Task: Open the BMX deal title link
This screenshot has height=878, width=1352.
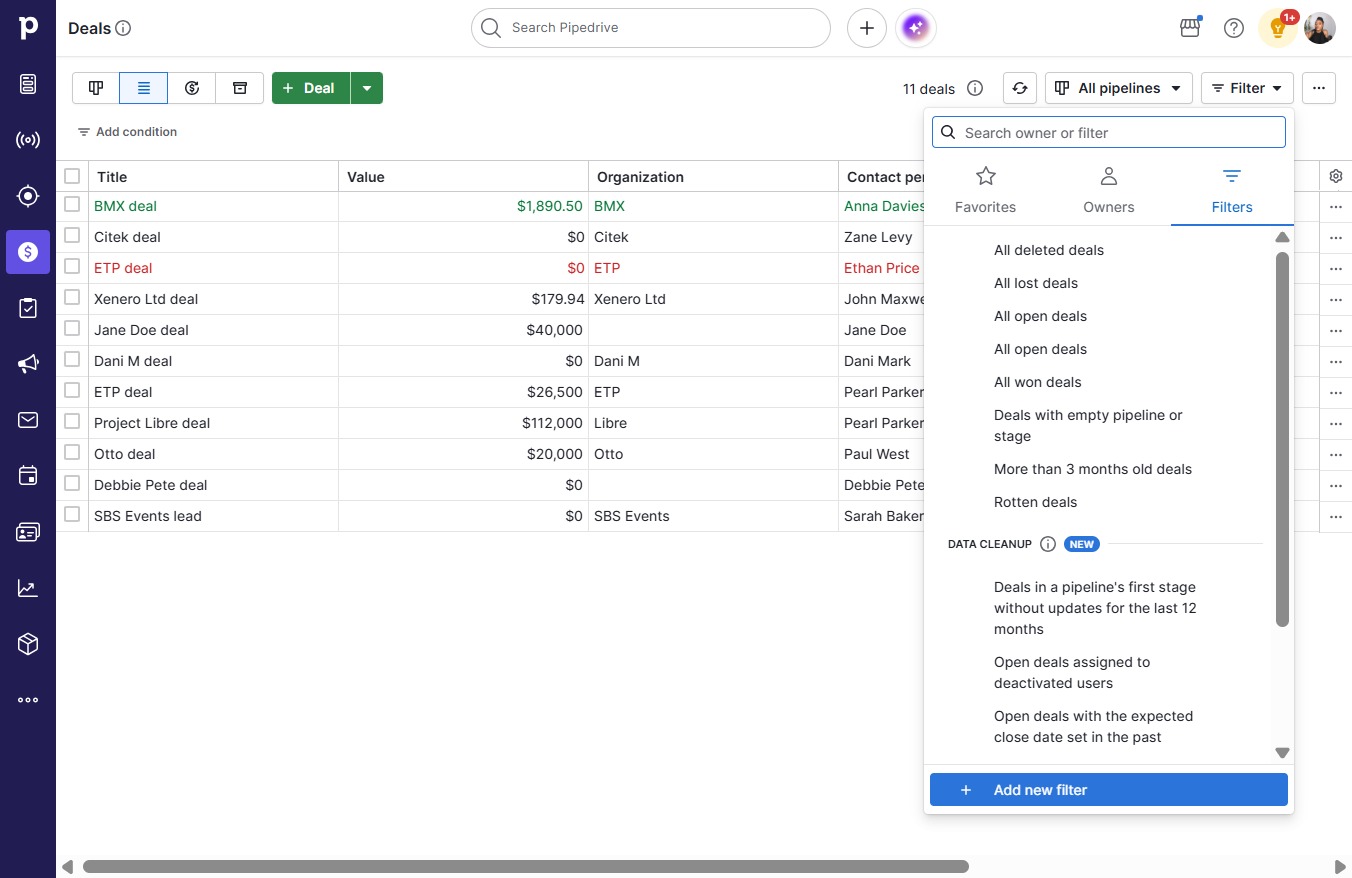Action: click(125, 206)
